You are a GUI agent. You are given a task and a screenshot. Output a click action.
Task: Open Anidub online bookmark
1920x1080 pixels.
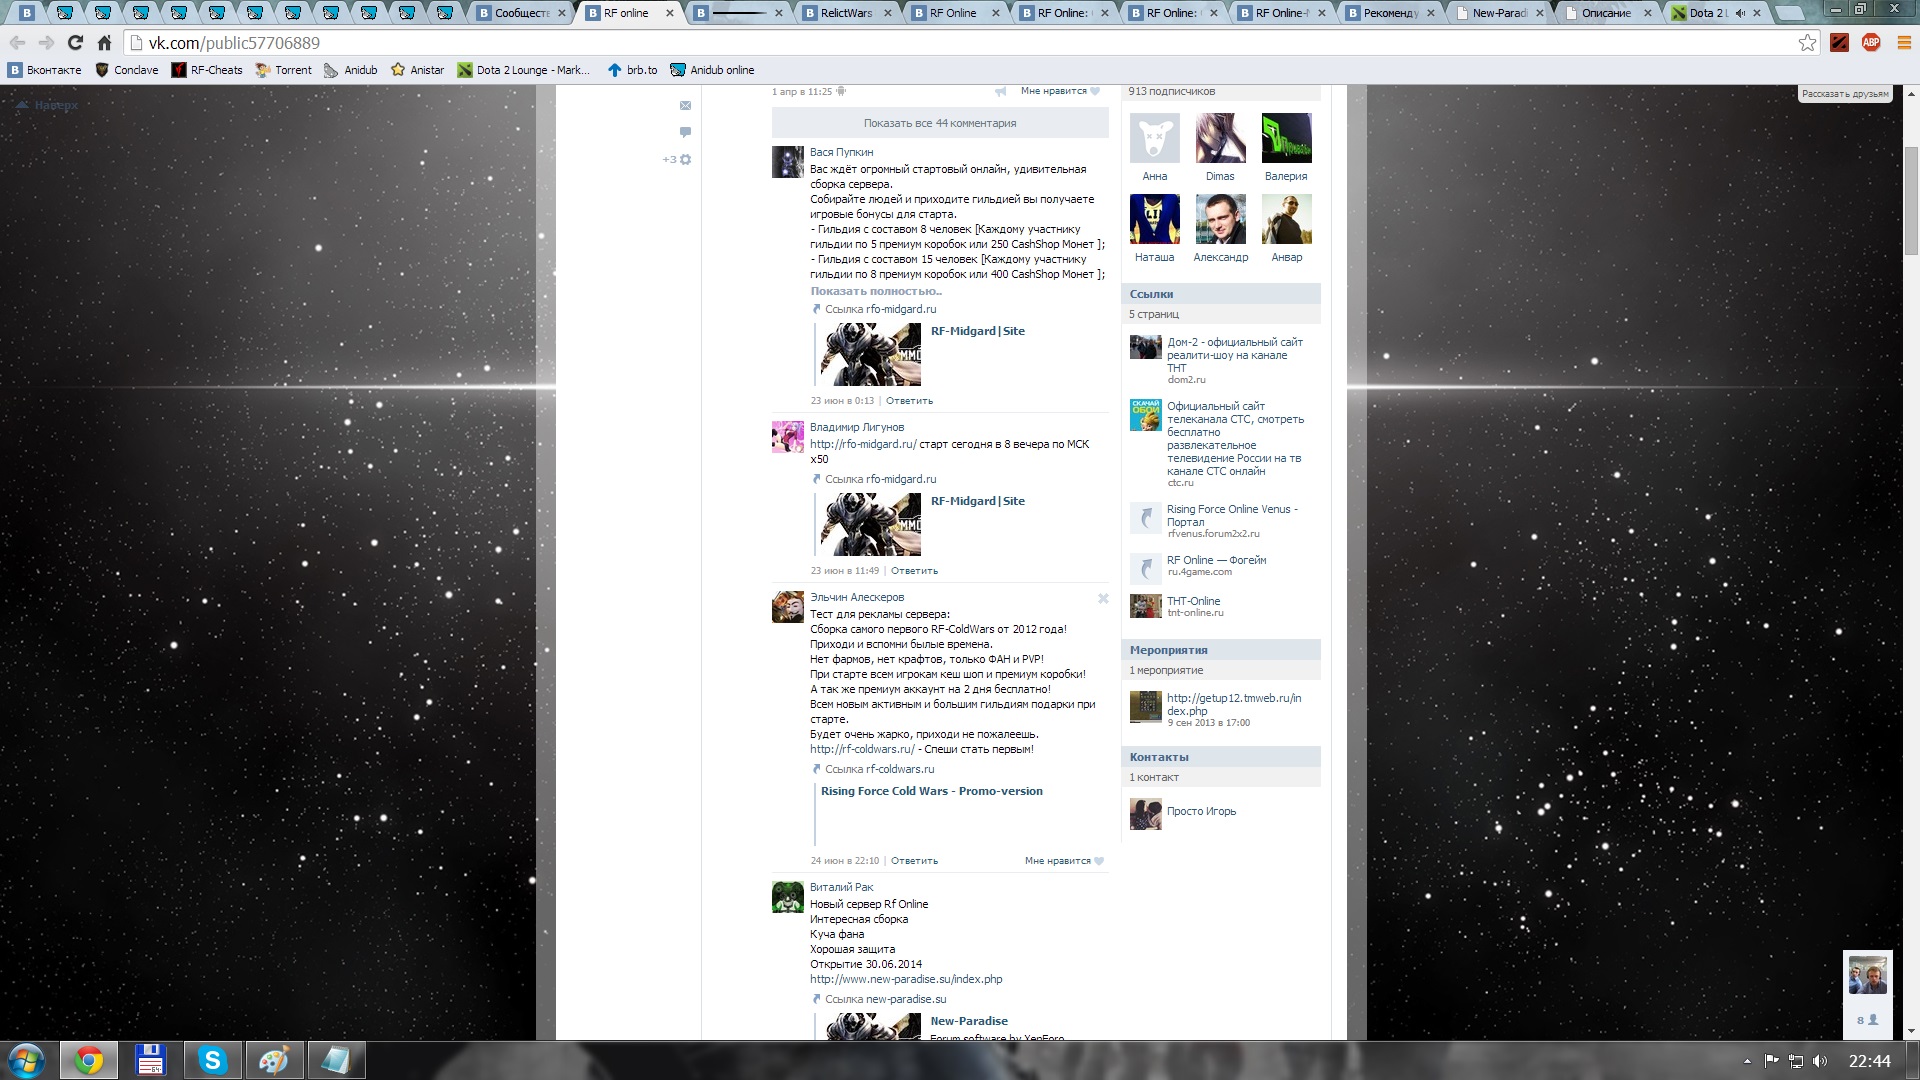712,70
